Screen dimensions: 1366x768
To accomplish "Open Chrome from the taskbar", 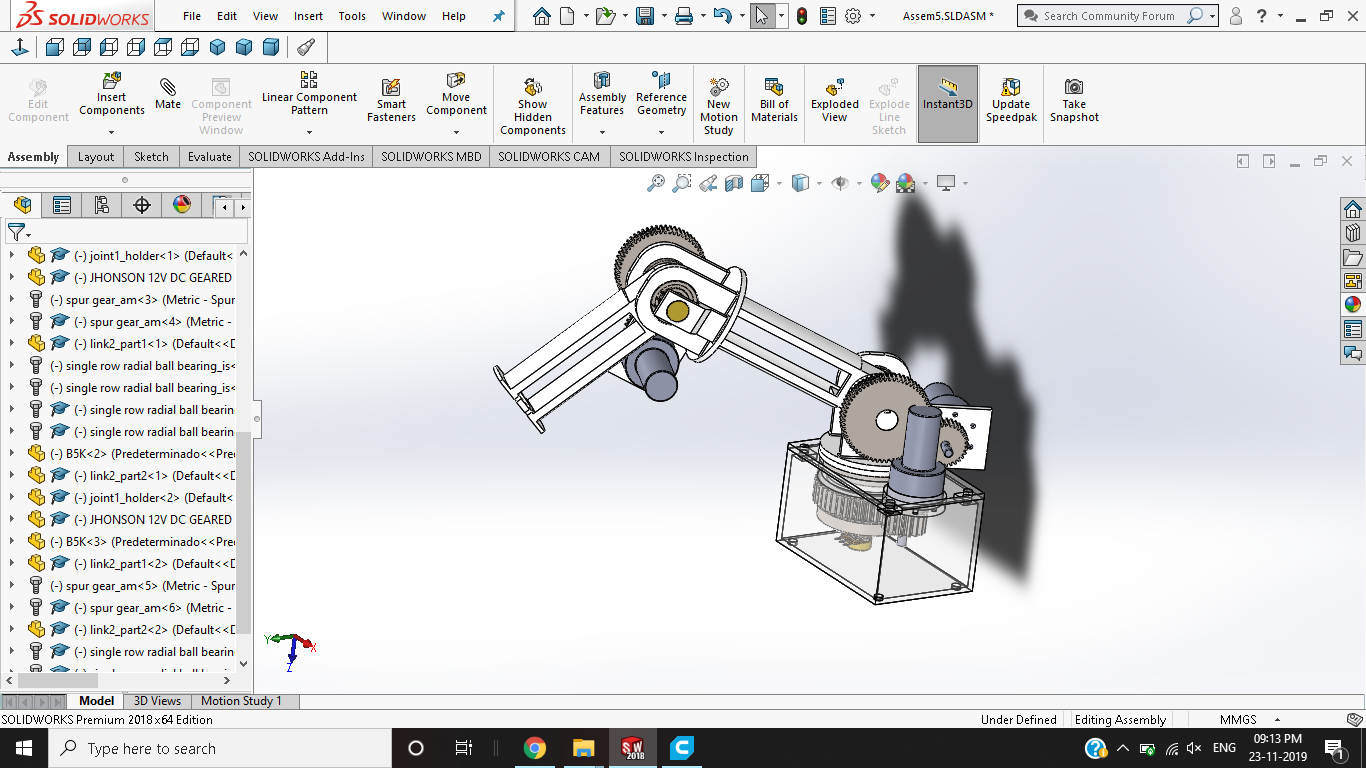I will (x=534, y=748).
